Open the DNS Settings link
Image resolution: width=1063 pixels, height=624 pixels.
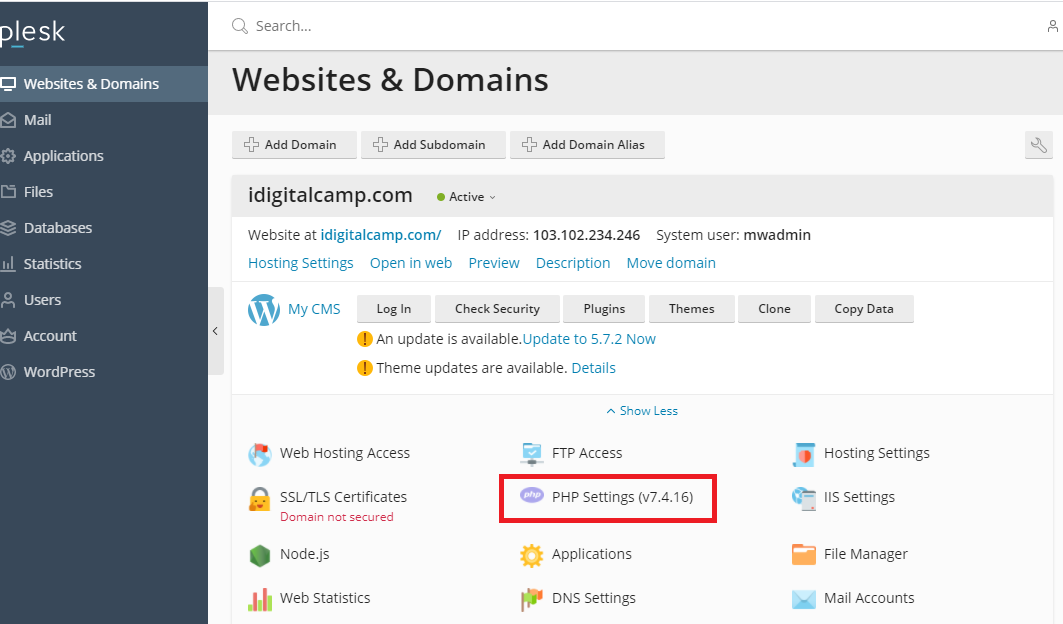click(594, 598)
